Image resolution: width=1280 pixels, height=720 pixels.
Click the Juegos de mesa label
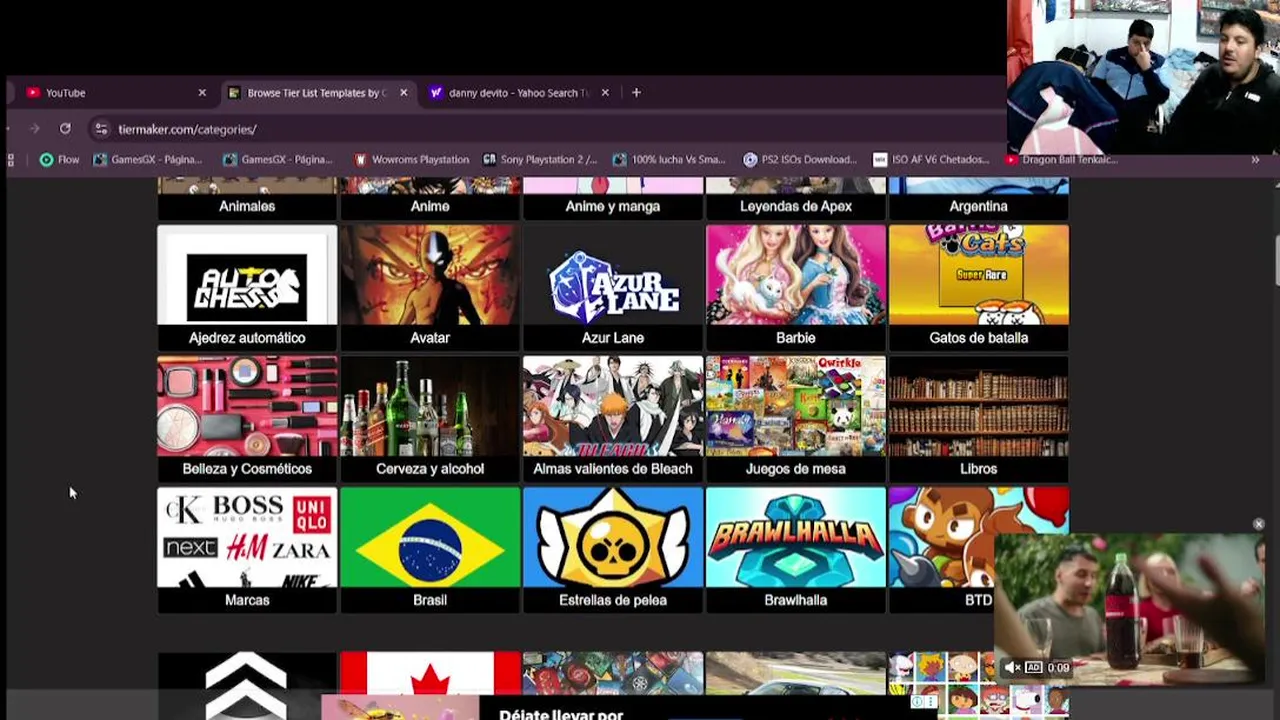click(796, 469)
